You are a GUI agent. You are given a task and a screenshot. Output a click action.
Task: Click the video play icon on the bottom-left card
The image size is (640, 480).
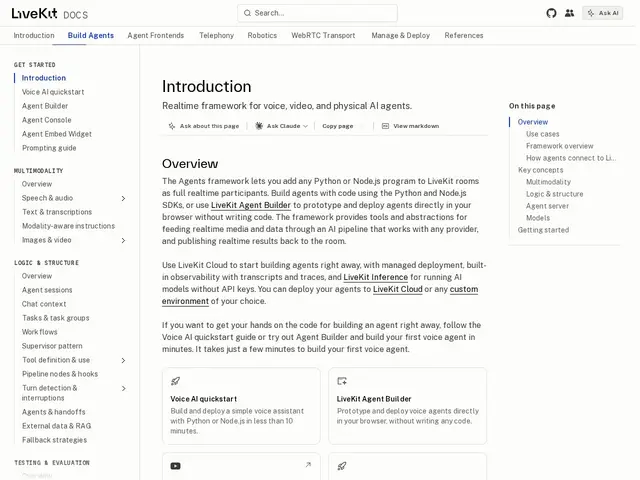[x=176, y=466]
